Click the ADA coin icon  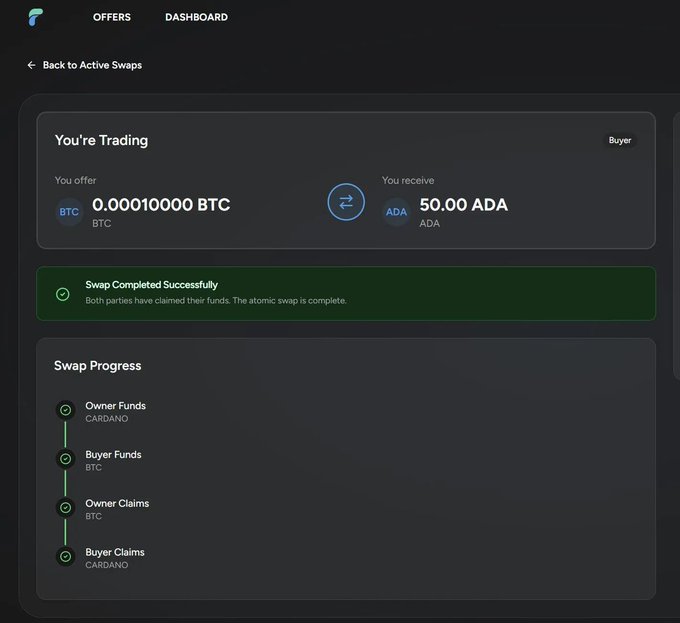(x=396, y=212)
